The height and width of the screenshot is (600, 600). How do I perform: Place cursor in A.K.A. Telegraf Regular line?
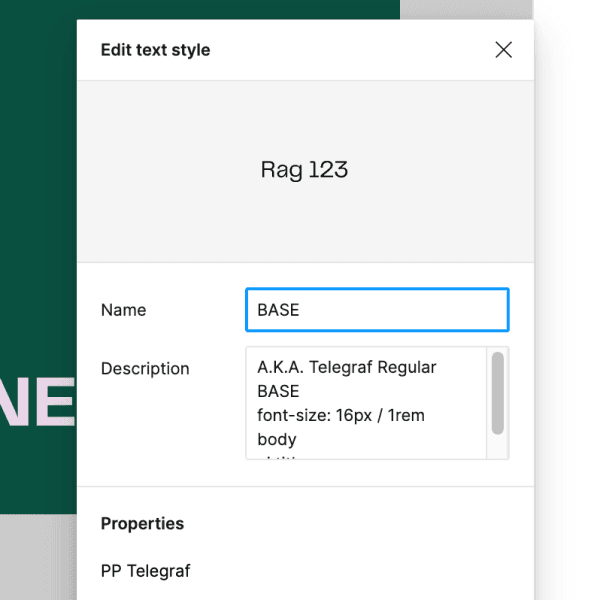[346, 367]
